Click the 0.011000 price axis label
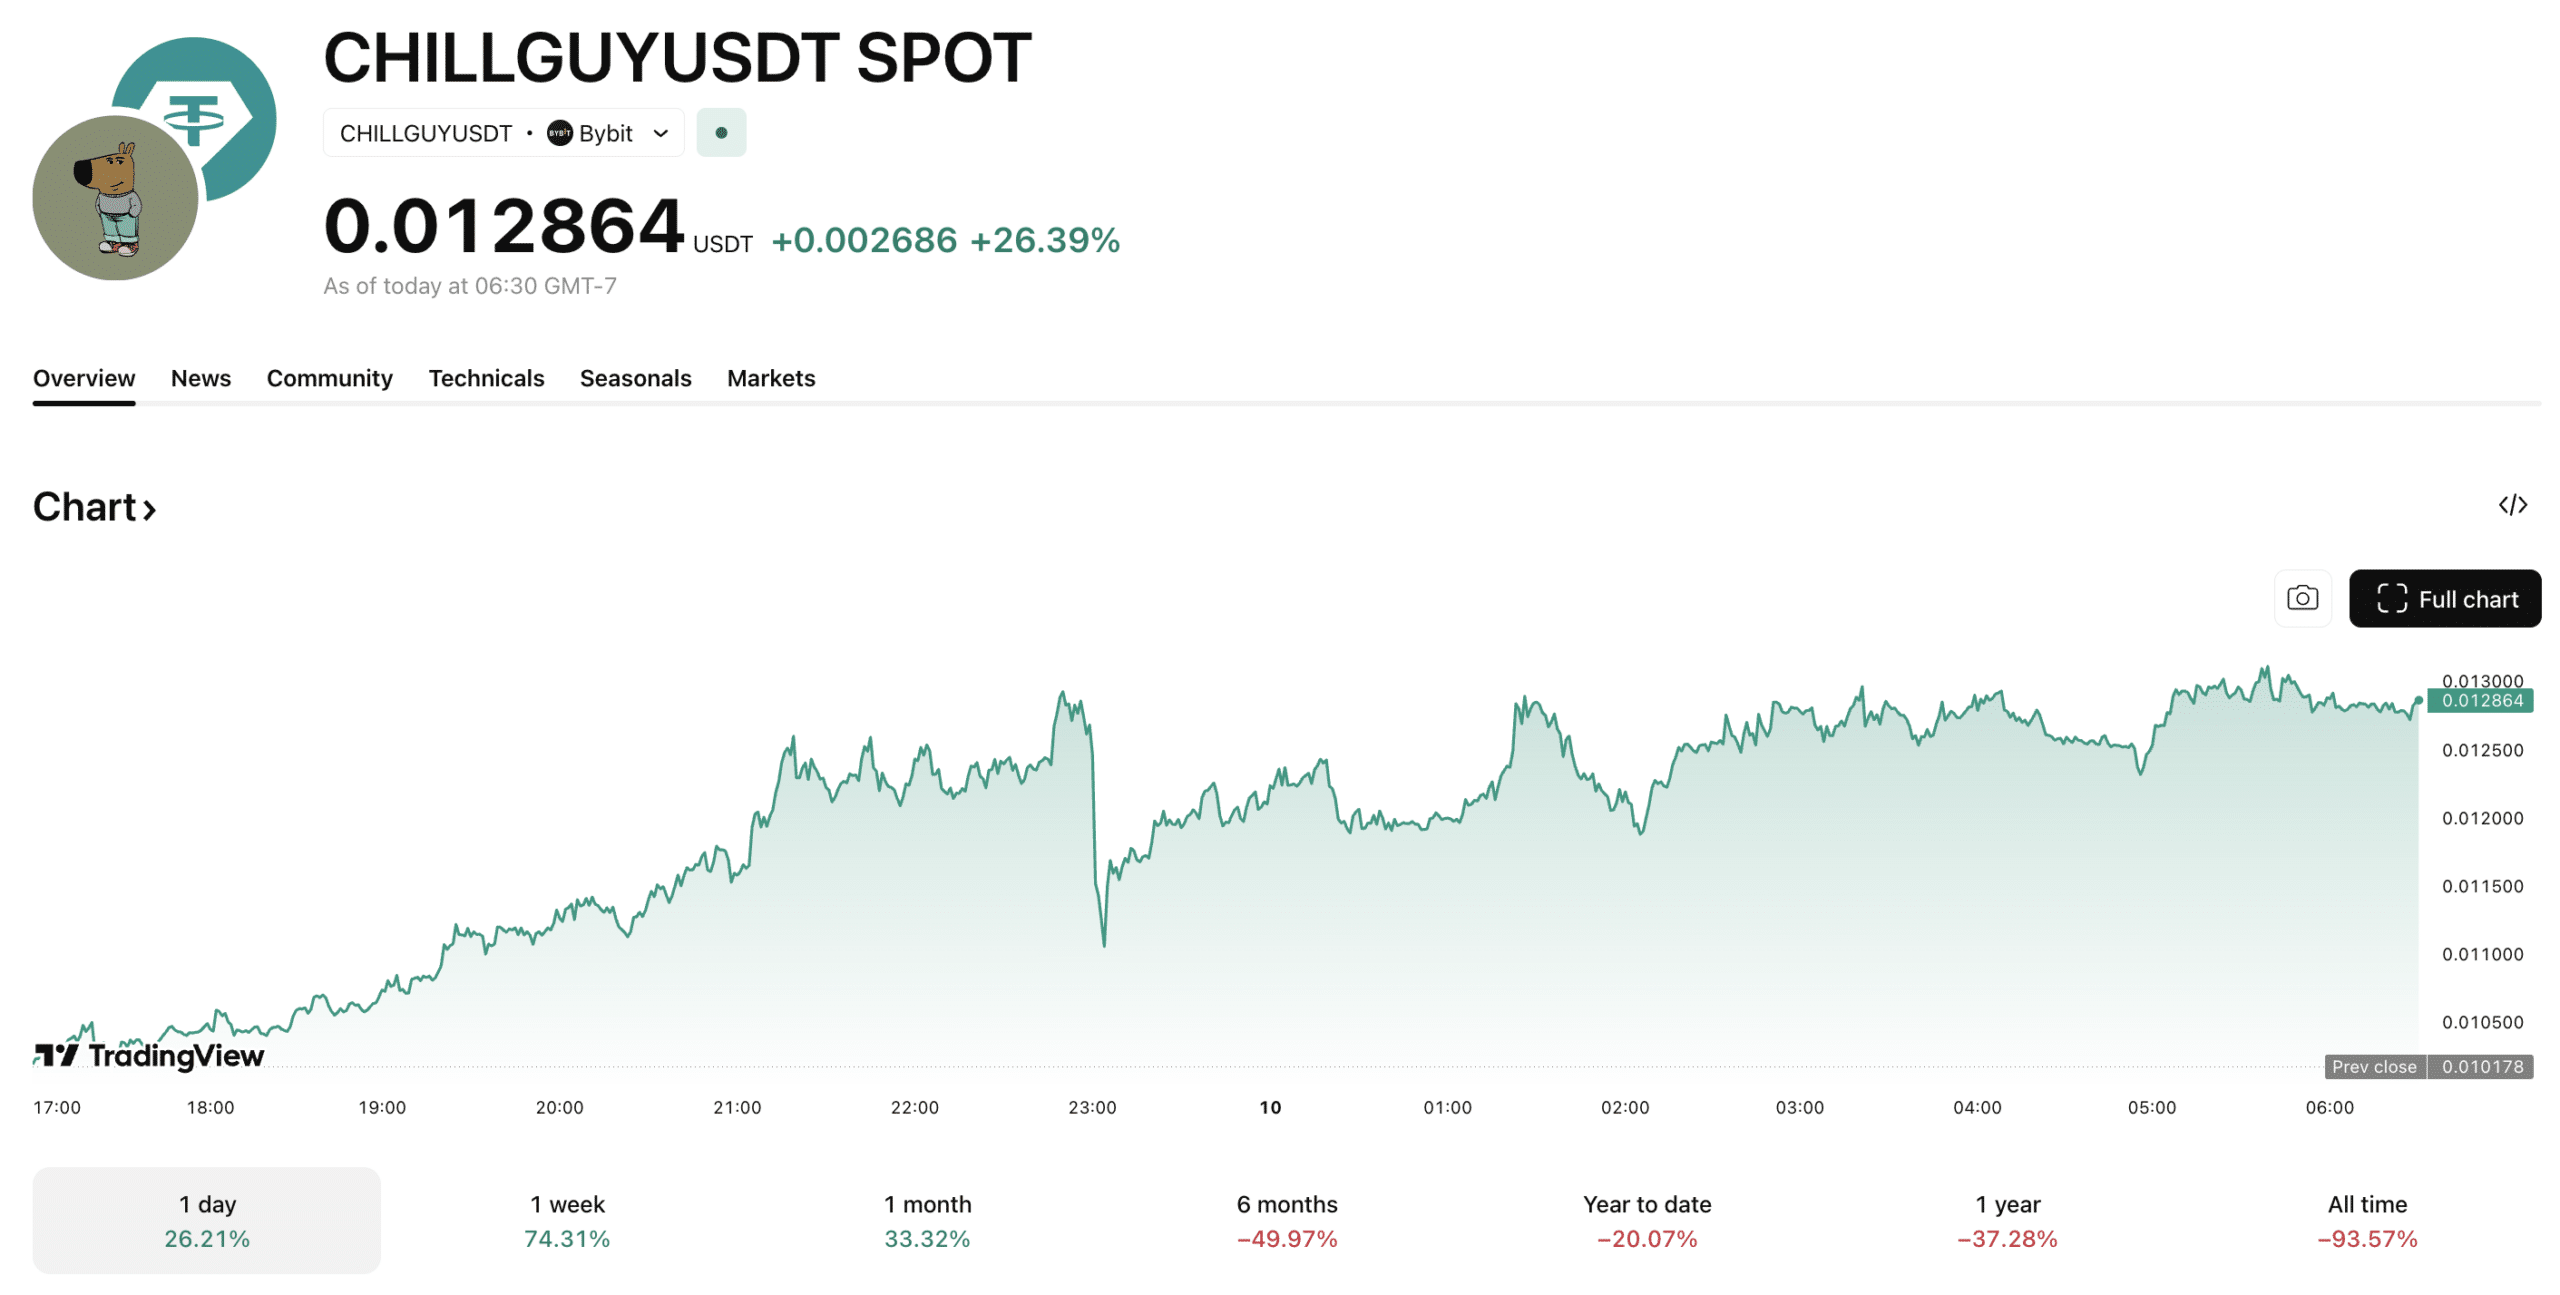The width and height of the screenshot is (2560, 1295). point(2482,954)
